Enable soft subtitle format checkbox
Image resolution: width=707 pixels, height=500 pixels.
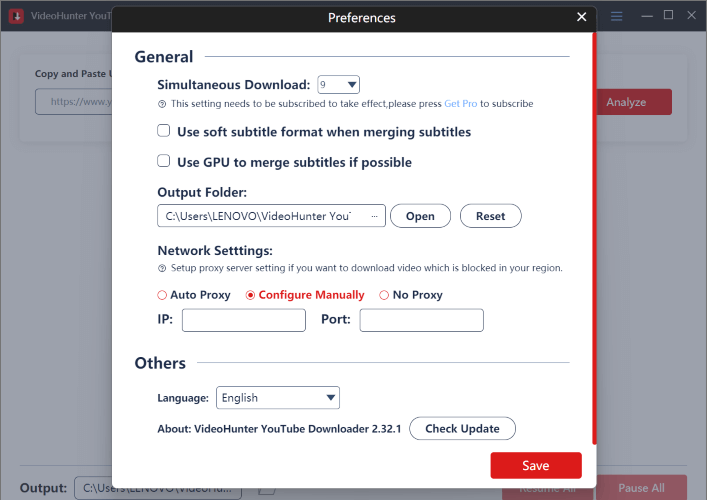tap(164, 131)
